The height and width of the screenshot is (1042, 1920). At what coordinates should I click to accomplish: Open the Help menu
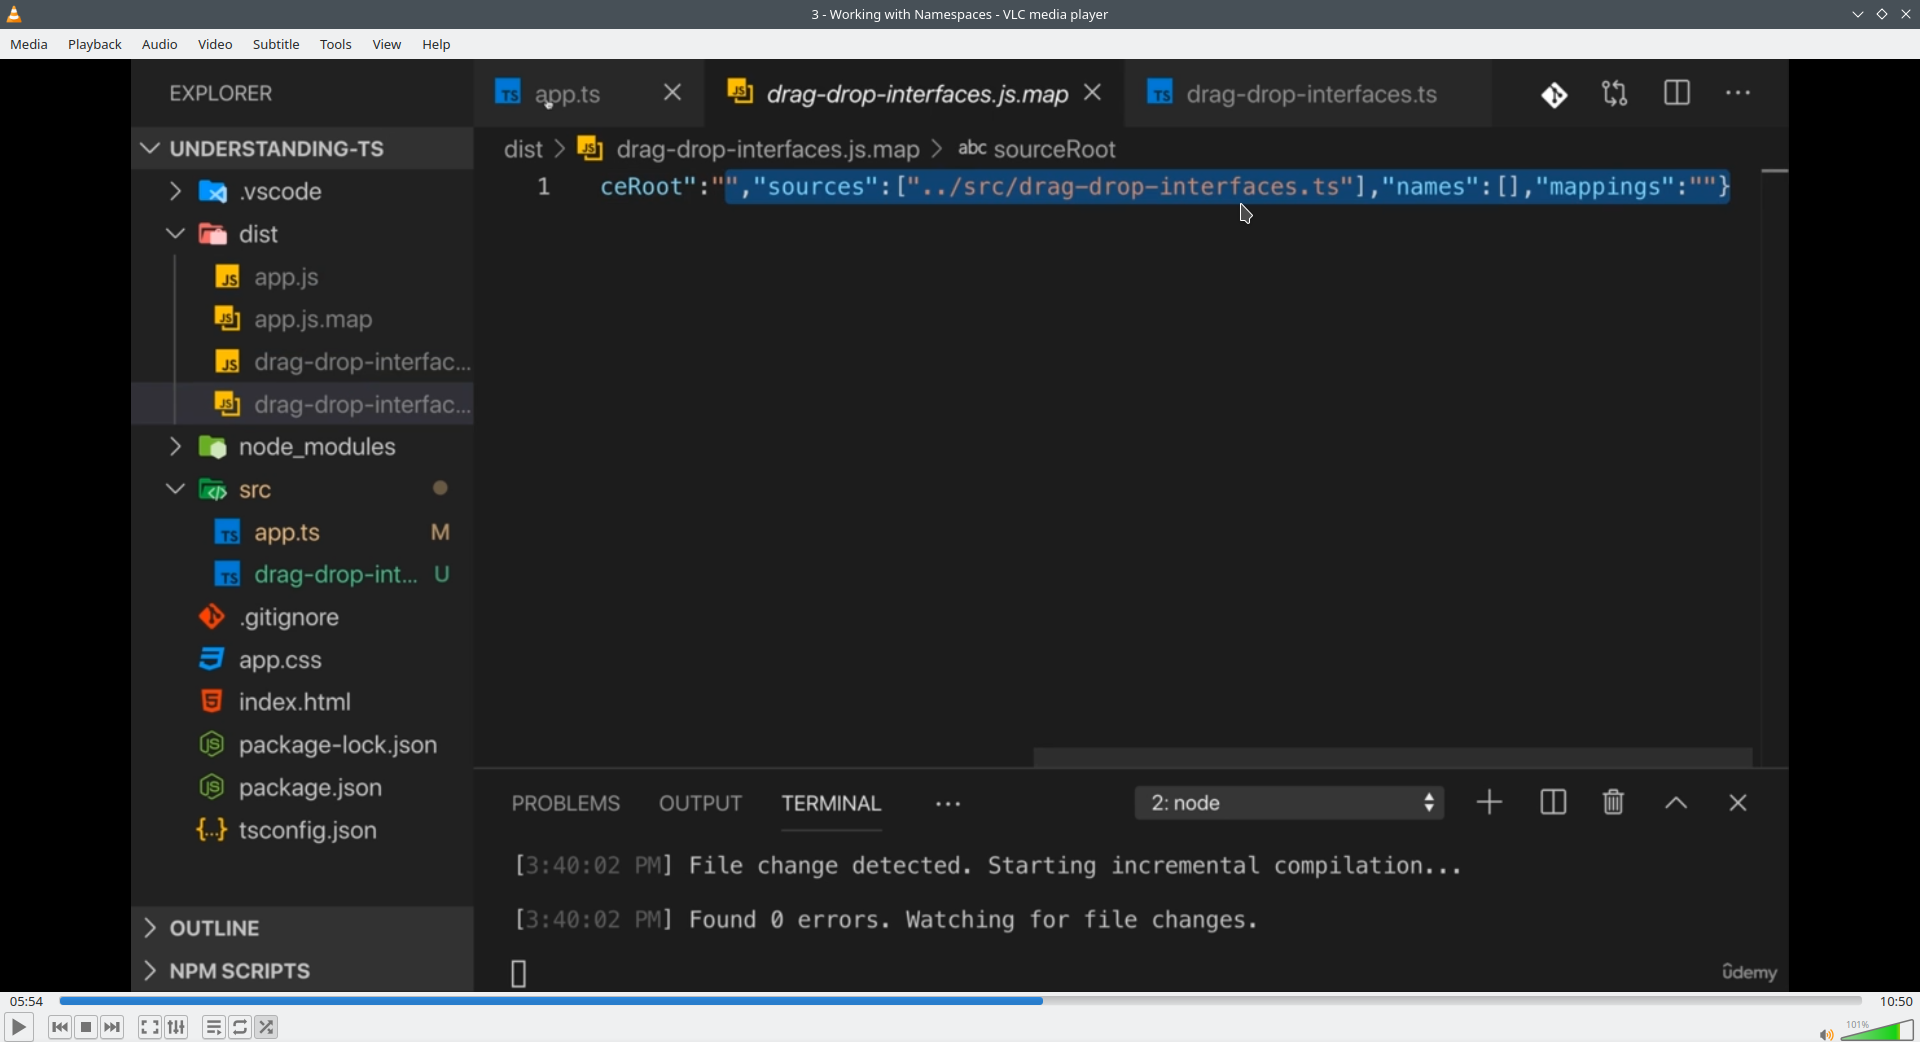(x=436, y=44)
